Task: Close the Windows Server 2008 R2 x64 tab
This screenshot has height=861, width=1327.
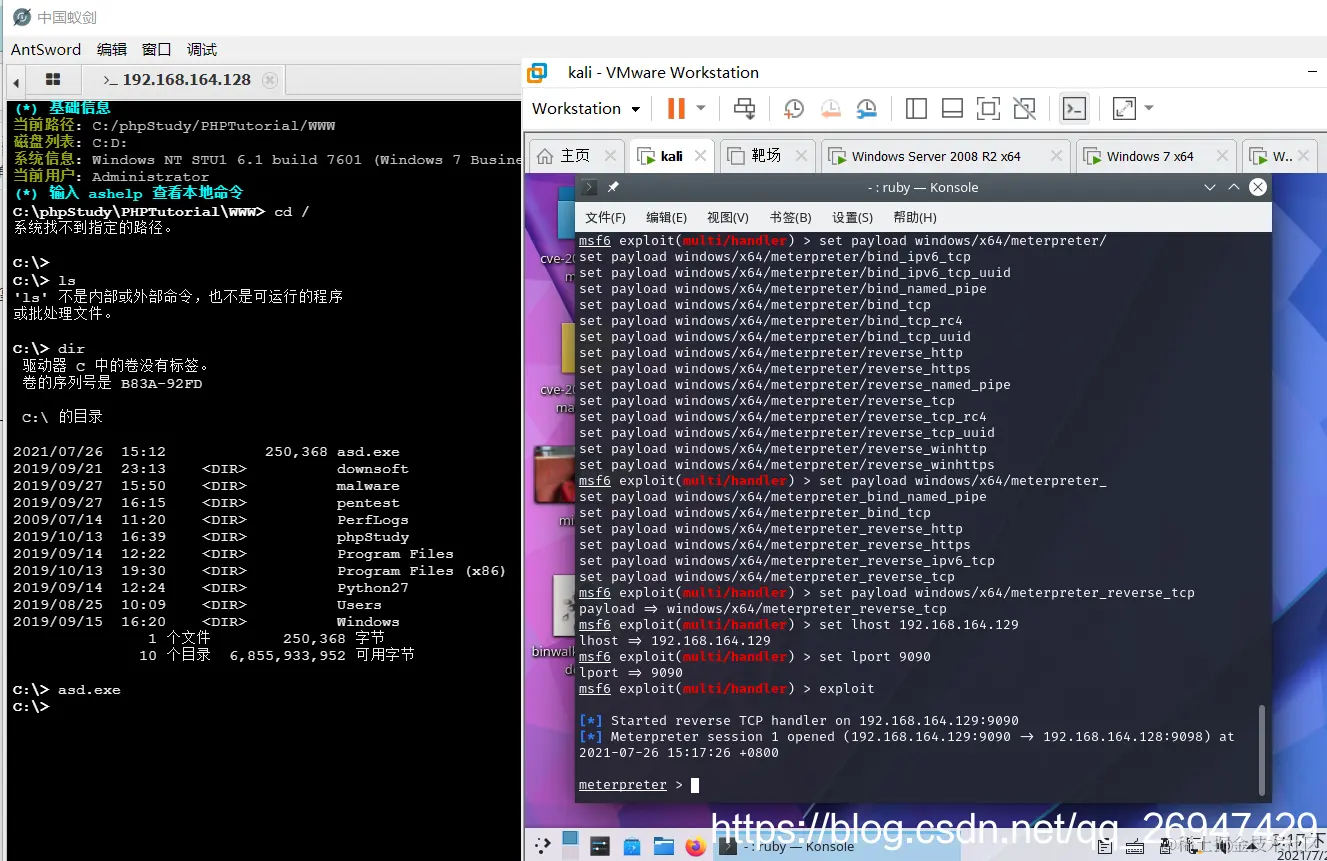Action: [1056, 156]
